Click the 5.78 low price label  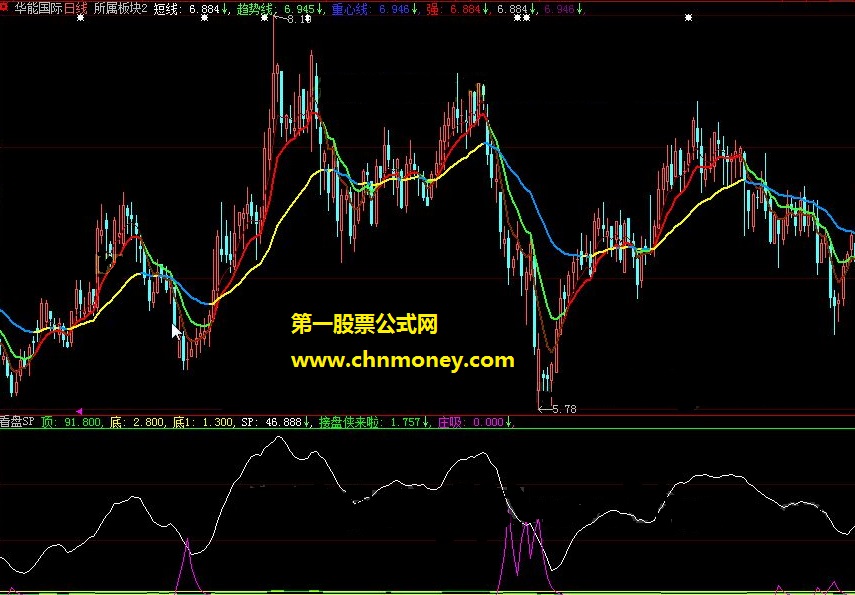(x=564, y=409)
